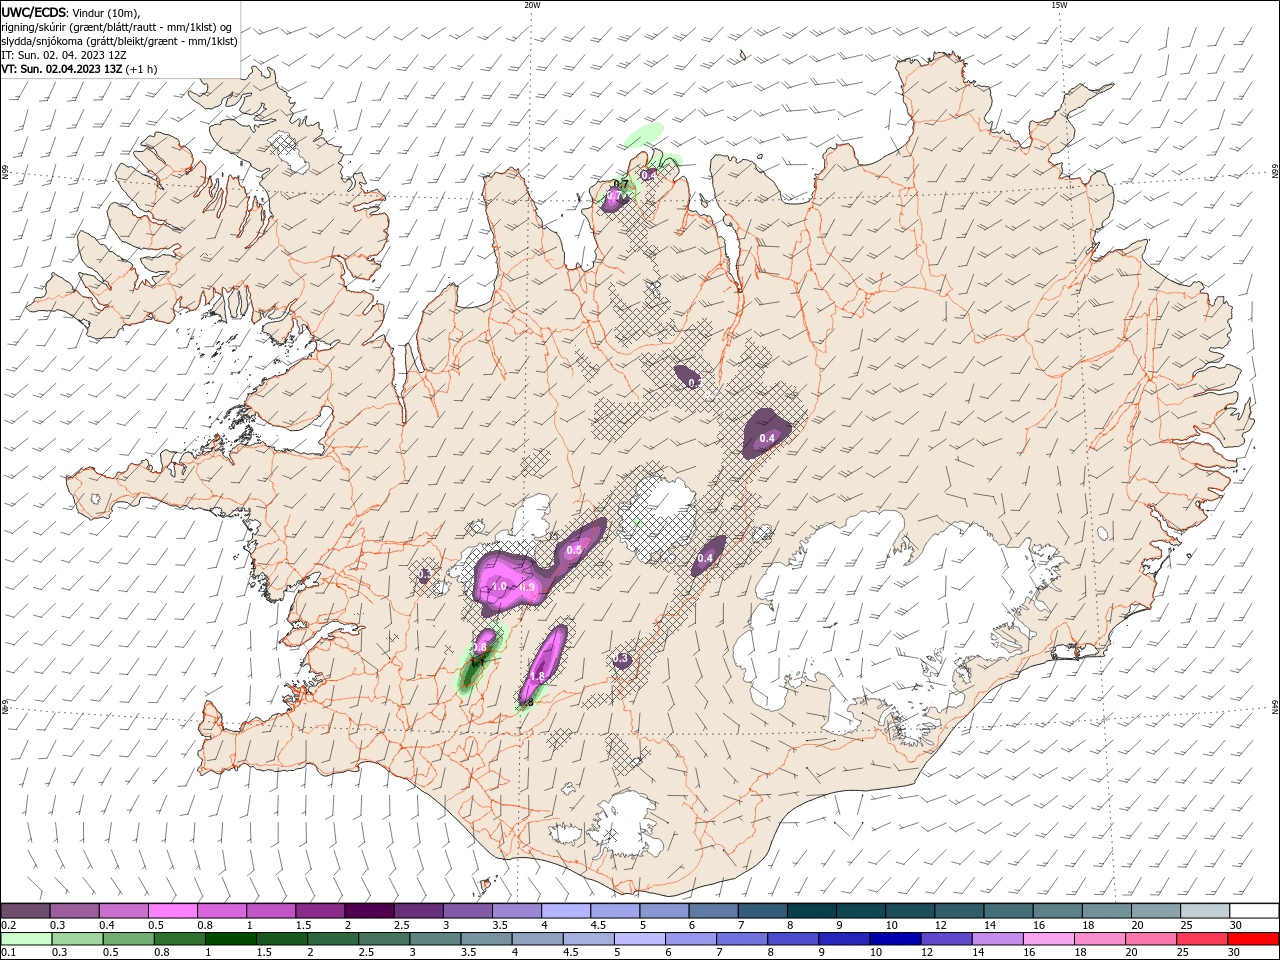Viewport: 1280px width, 960px height.
Task: Click the upper legend swatch labeled 0.2
Action: coord(25,910)
